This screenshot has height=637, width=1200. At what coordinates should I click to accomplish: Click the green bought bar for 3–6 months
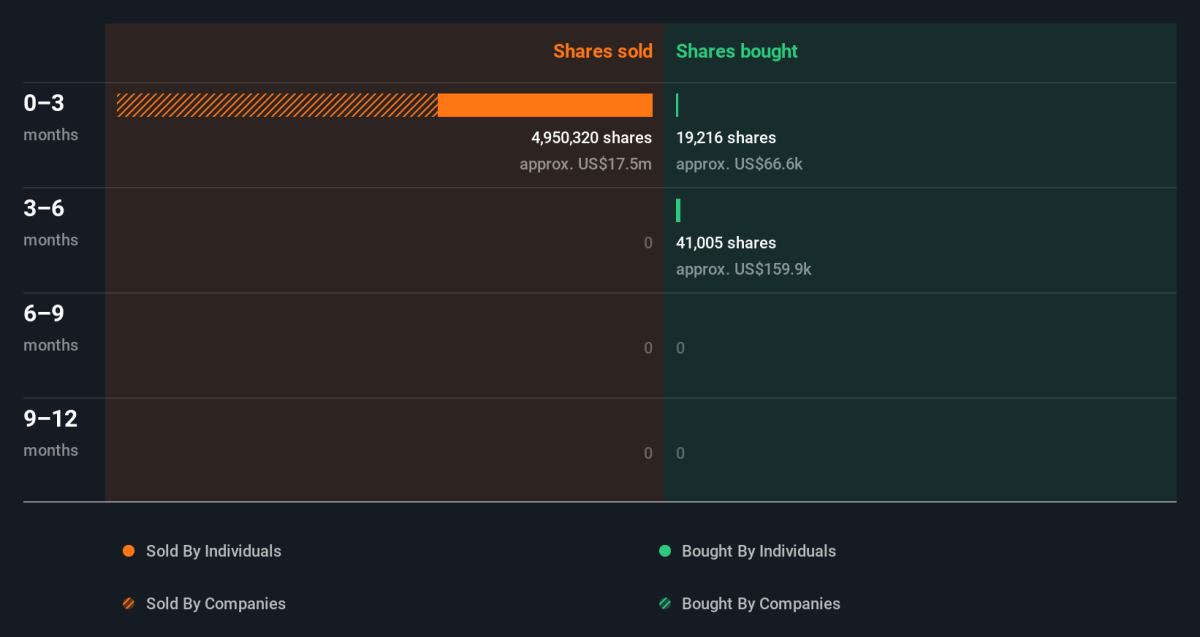[x=678, y=210]
